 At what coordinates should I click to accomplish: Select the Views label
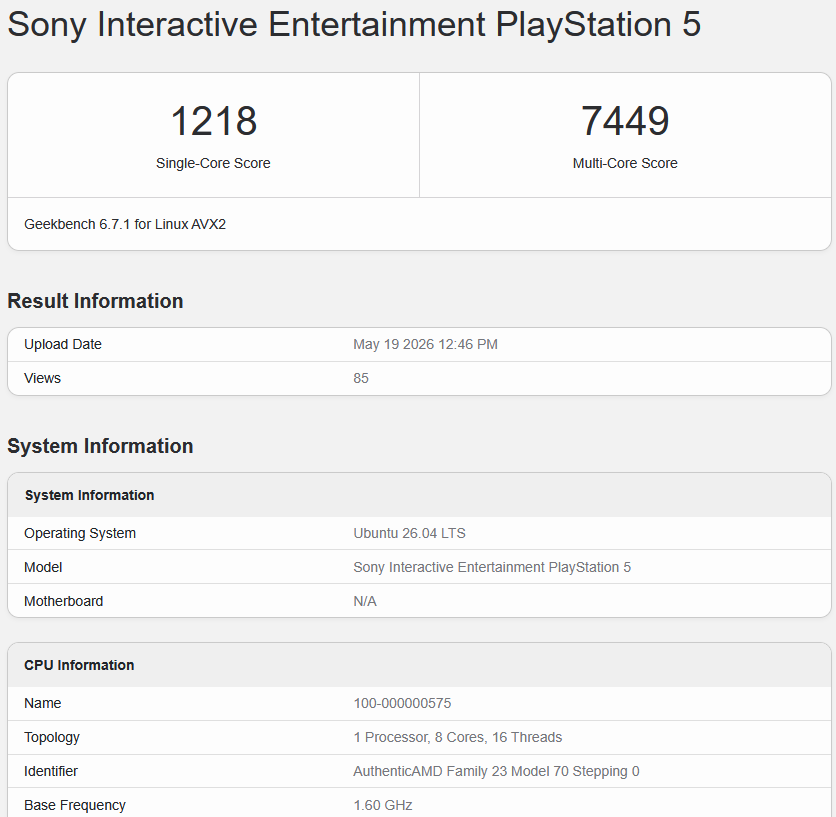tap(43, 378)
